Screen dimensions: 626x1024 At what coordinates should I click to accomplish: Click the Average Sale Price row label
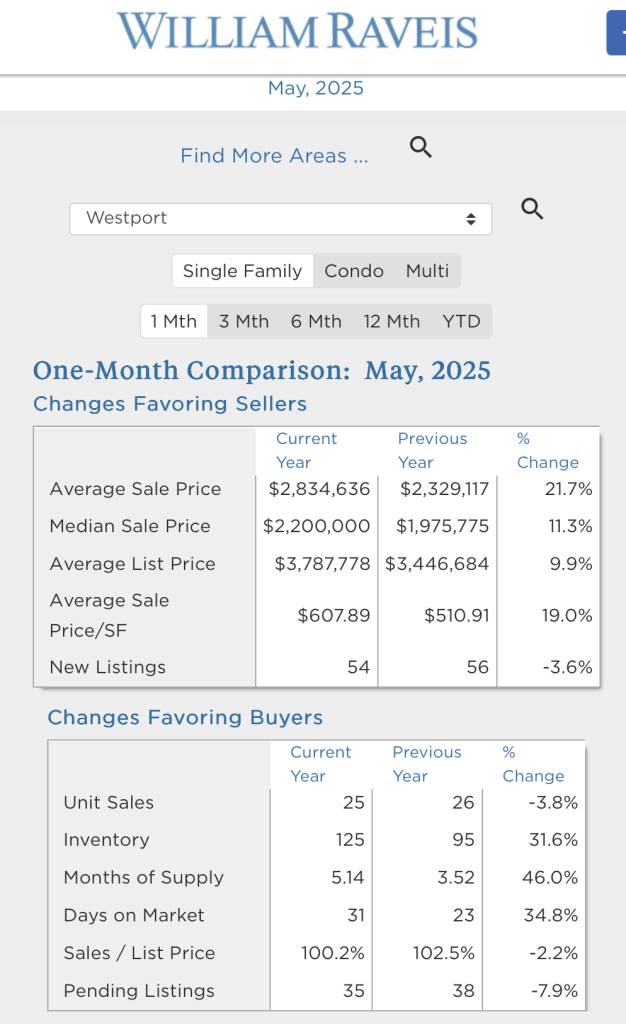click(135, 489)
